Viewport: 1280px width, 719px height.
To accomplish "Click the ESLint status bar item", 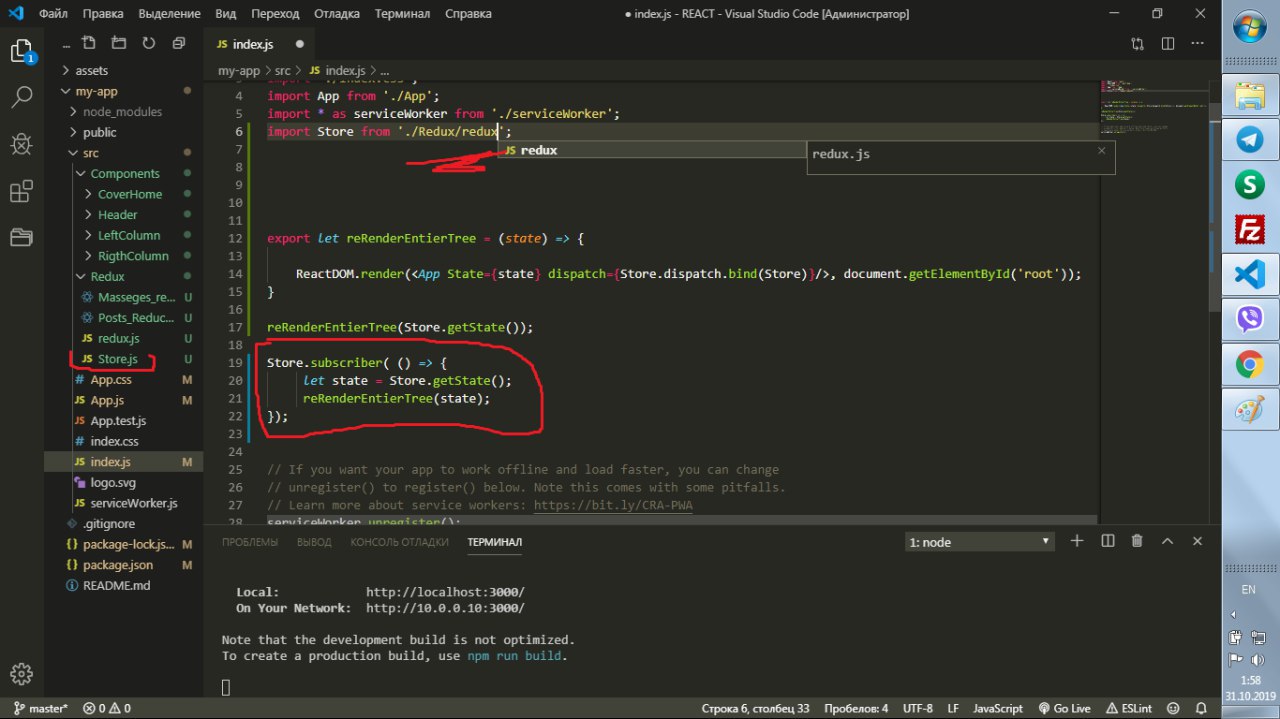I will click(1129, 708).
